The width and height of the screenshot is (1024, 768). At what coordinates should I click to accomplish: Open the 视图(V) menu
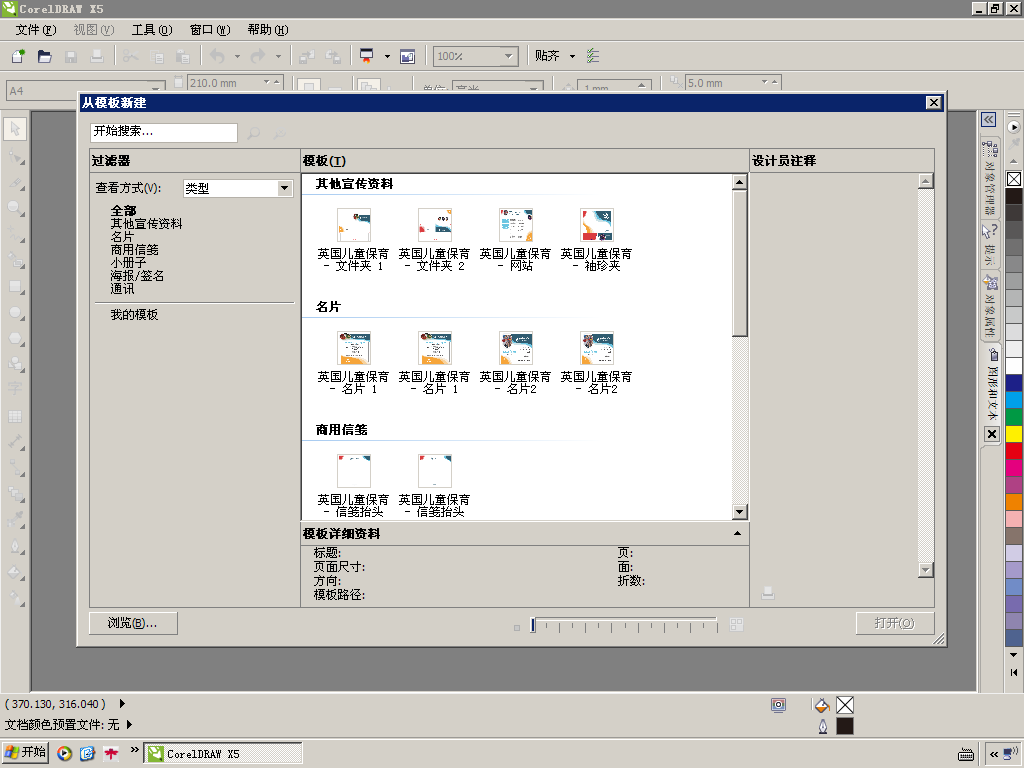[93, 30]
